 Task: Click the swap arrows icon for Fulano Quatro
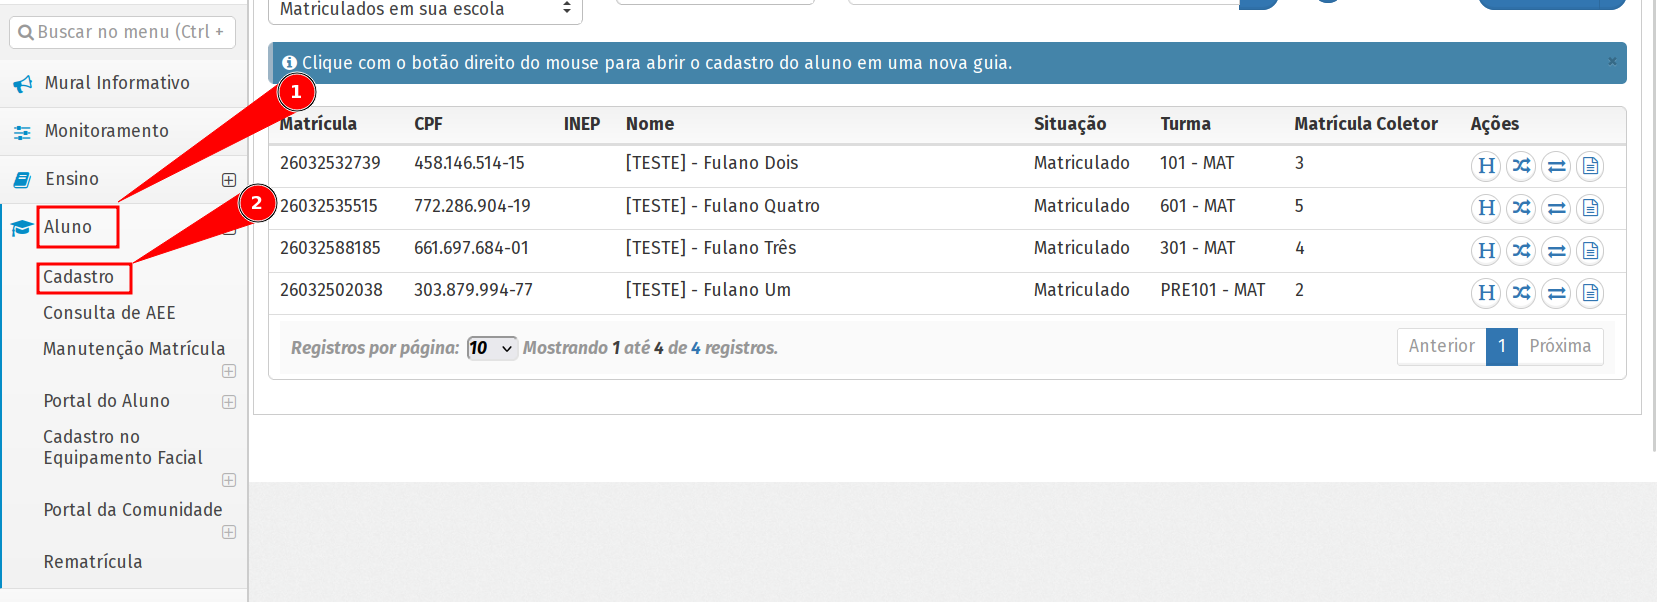(1556, 208)
